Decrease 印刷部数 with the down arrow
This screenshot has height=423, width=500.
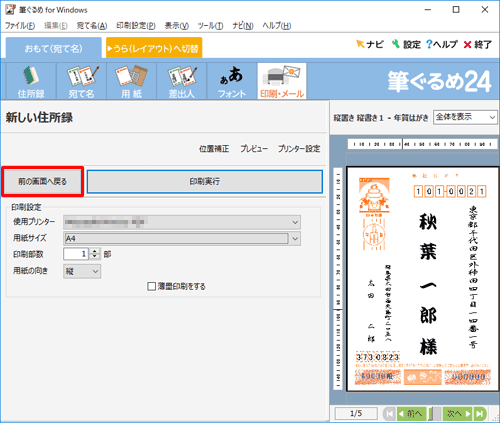coord(95,257)
